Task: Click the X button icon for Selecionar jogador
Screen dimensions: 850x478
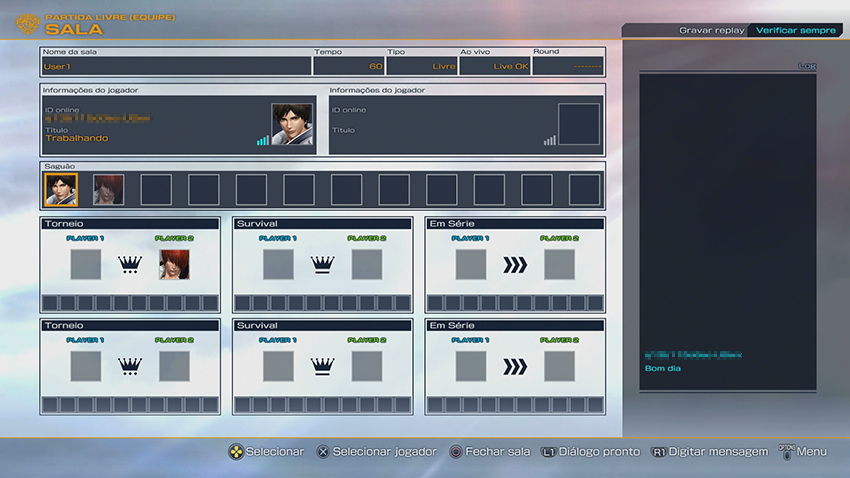Action: 323,452
